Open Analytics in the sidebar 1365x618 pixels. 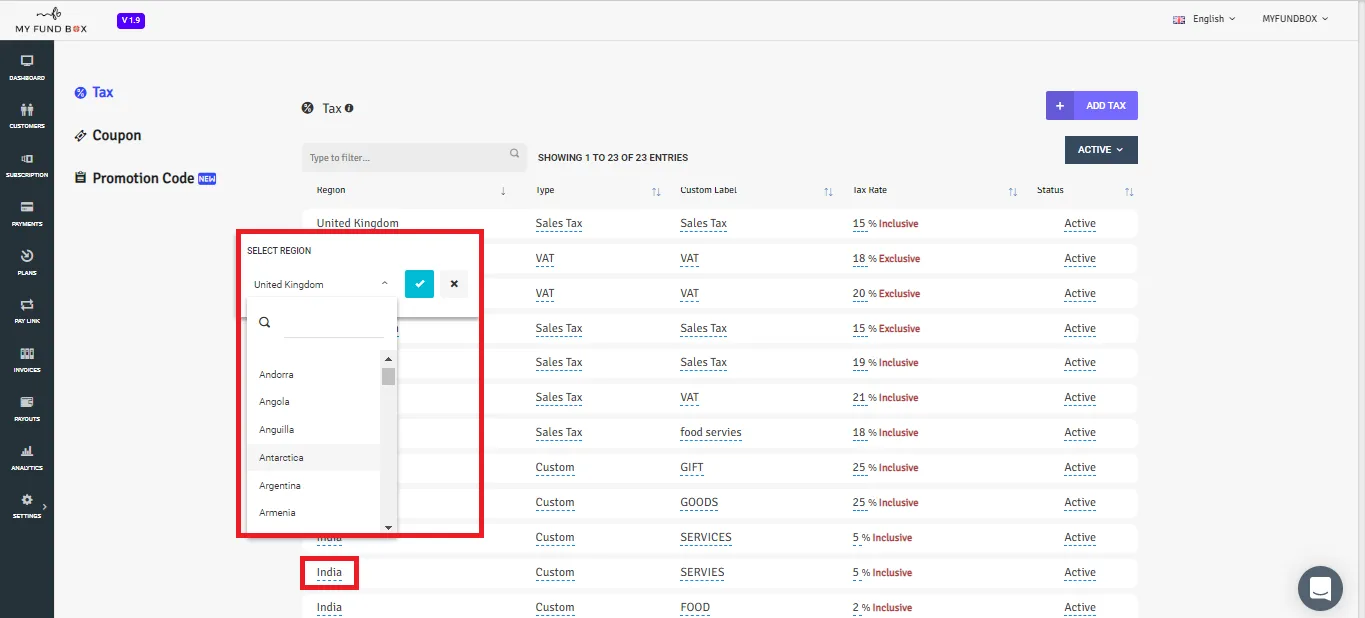[x=27, y=458]
